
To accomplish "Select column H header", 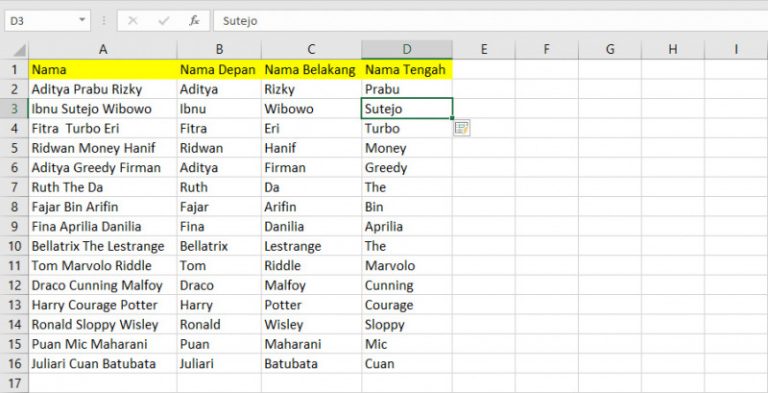I will [673, 49].
